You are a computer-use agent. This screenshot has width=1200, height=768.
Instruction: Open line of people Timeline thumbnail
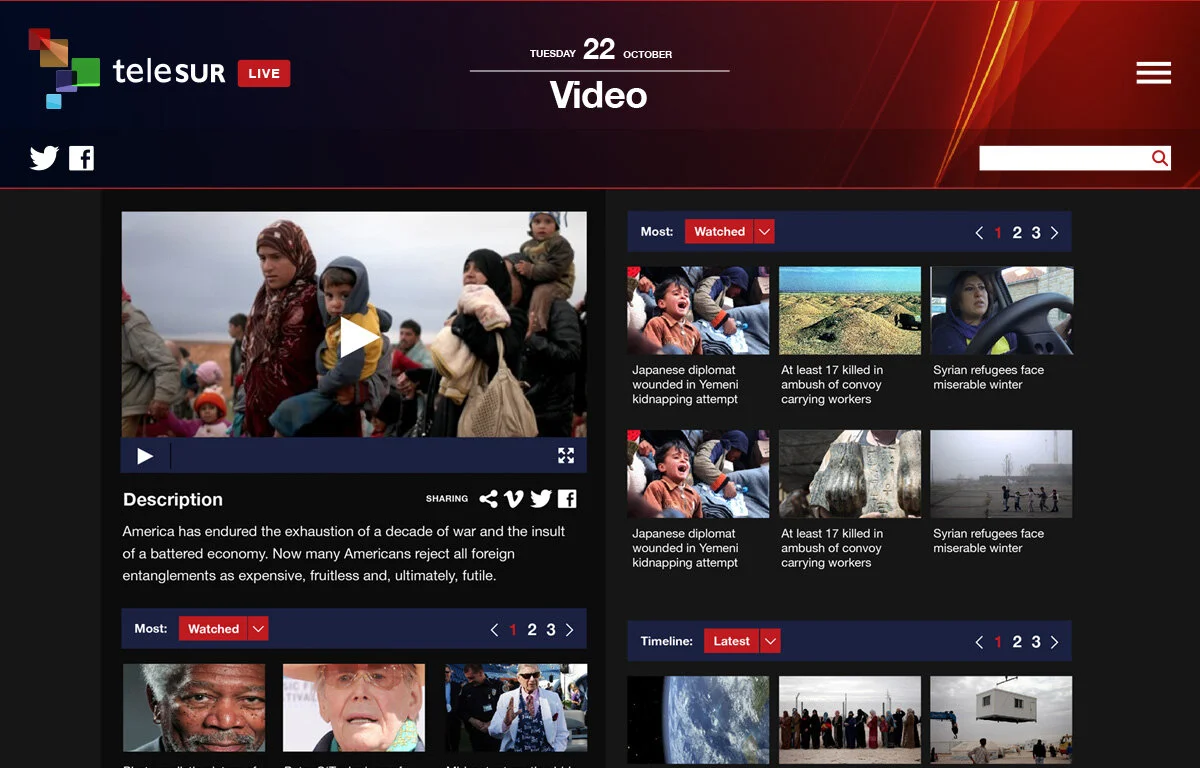850,720
